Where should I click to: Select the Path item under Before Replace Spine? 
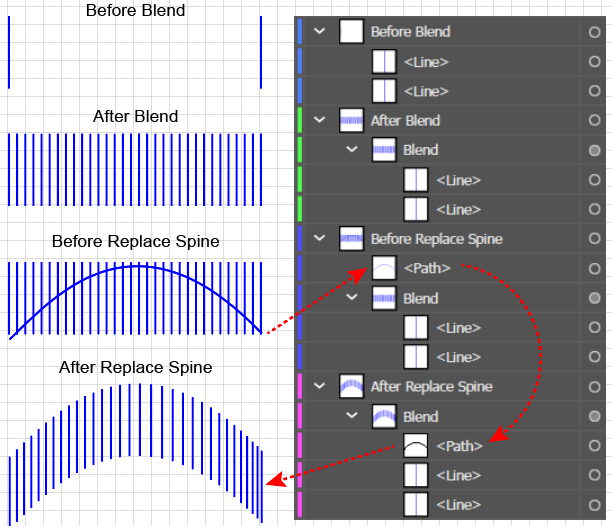pyautogui.click(x=426, y=268)
